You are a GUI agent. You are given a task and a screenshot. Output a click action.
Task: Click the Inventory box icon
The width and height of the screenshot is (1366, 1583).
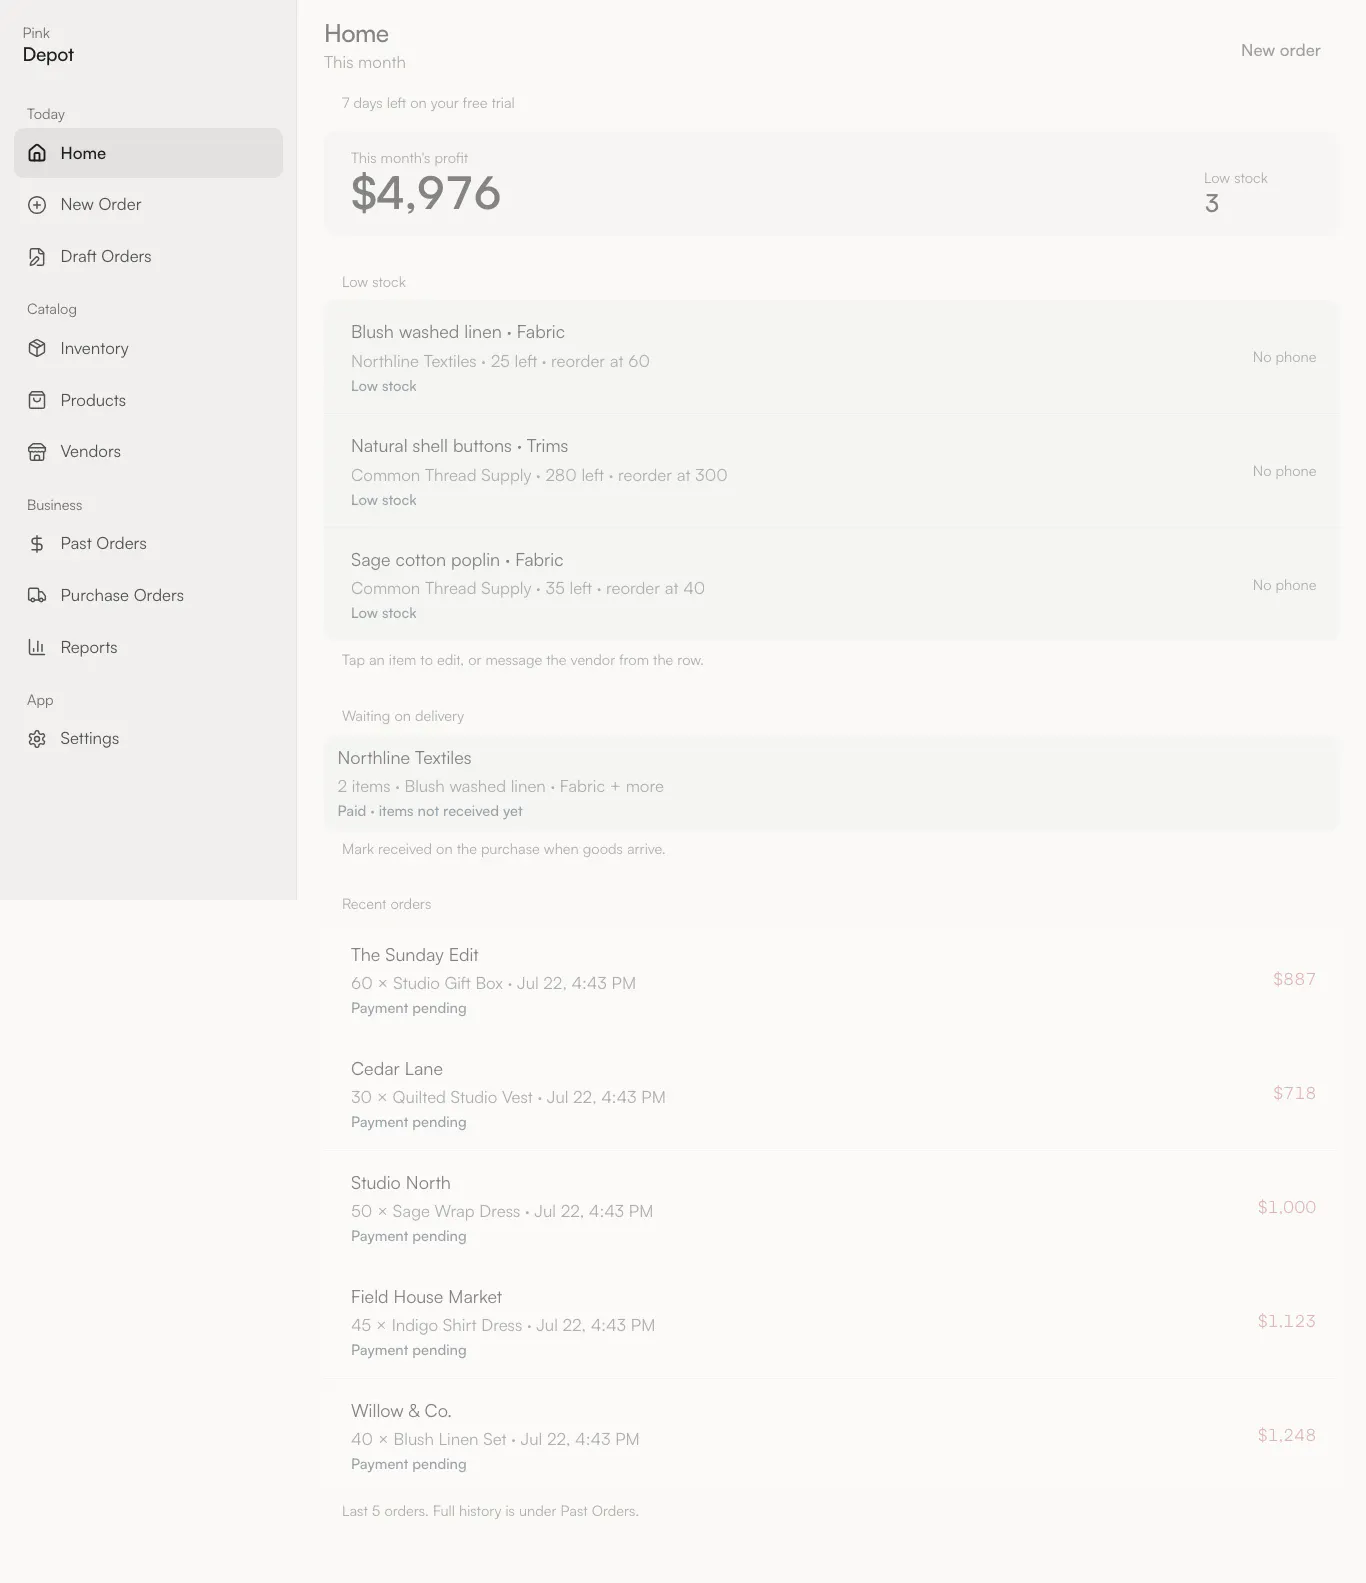[37, 348]
